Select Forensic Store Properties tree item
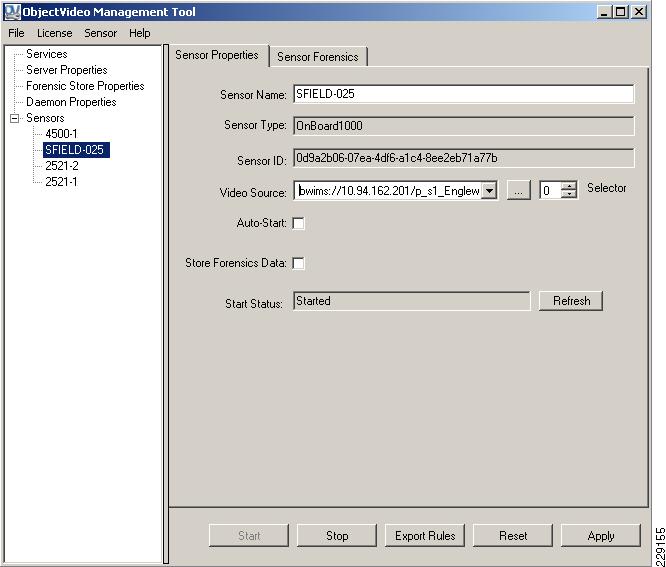 coord(85,86)
